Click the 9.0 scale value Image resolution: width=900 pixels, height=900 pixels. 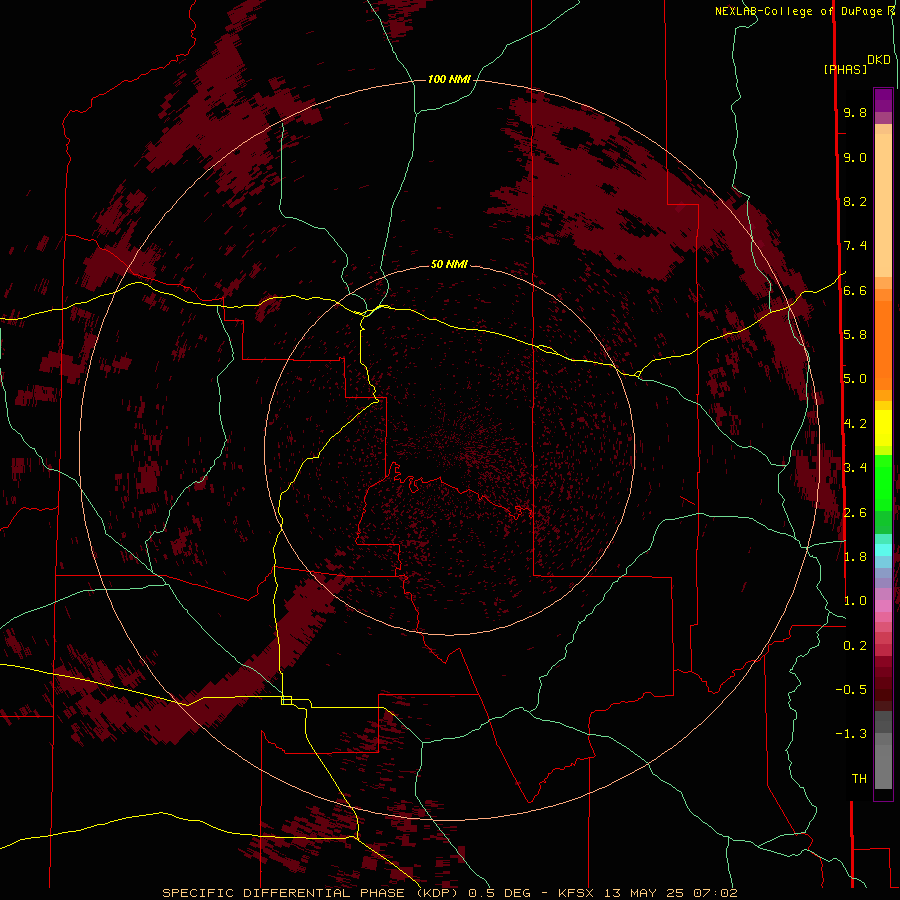[855, 157]
